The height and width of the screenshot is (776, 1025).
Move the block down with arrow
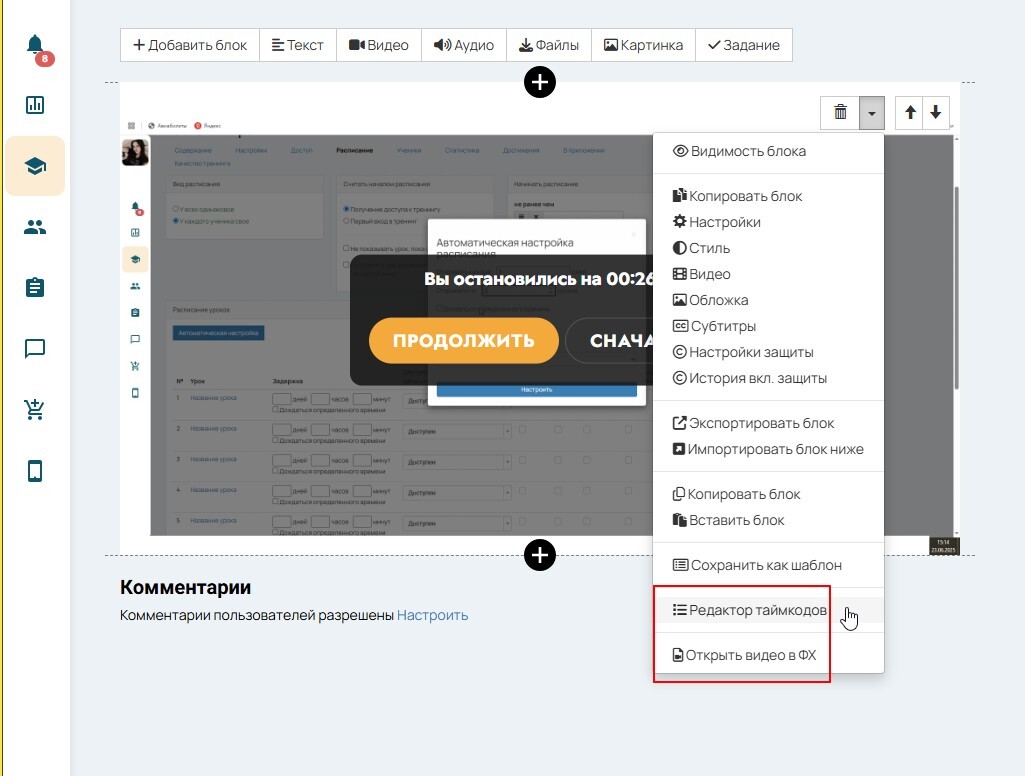coord(935,113)
